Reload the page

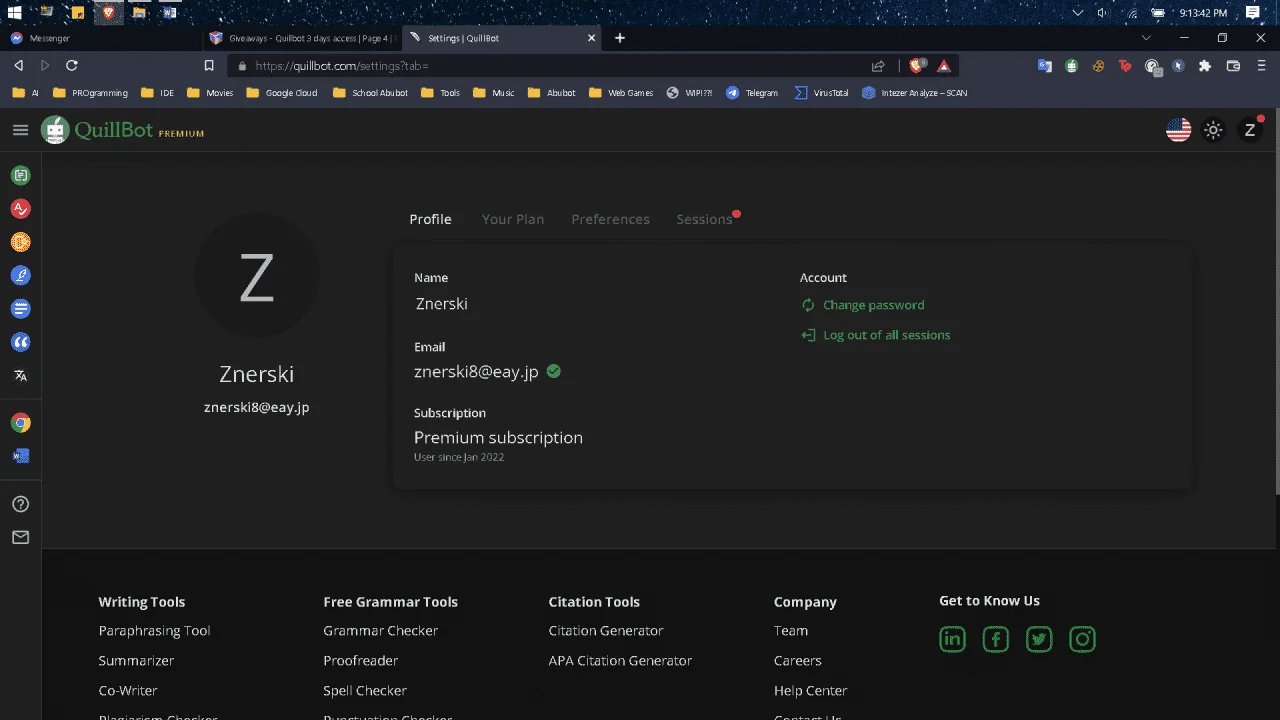[72, 66]
